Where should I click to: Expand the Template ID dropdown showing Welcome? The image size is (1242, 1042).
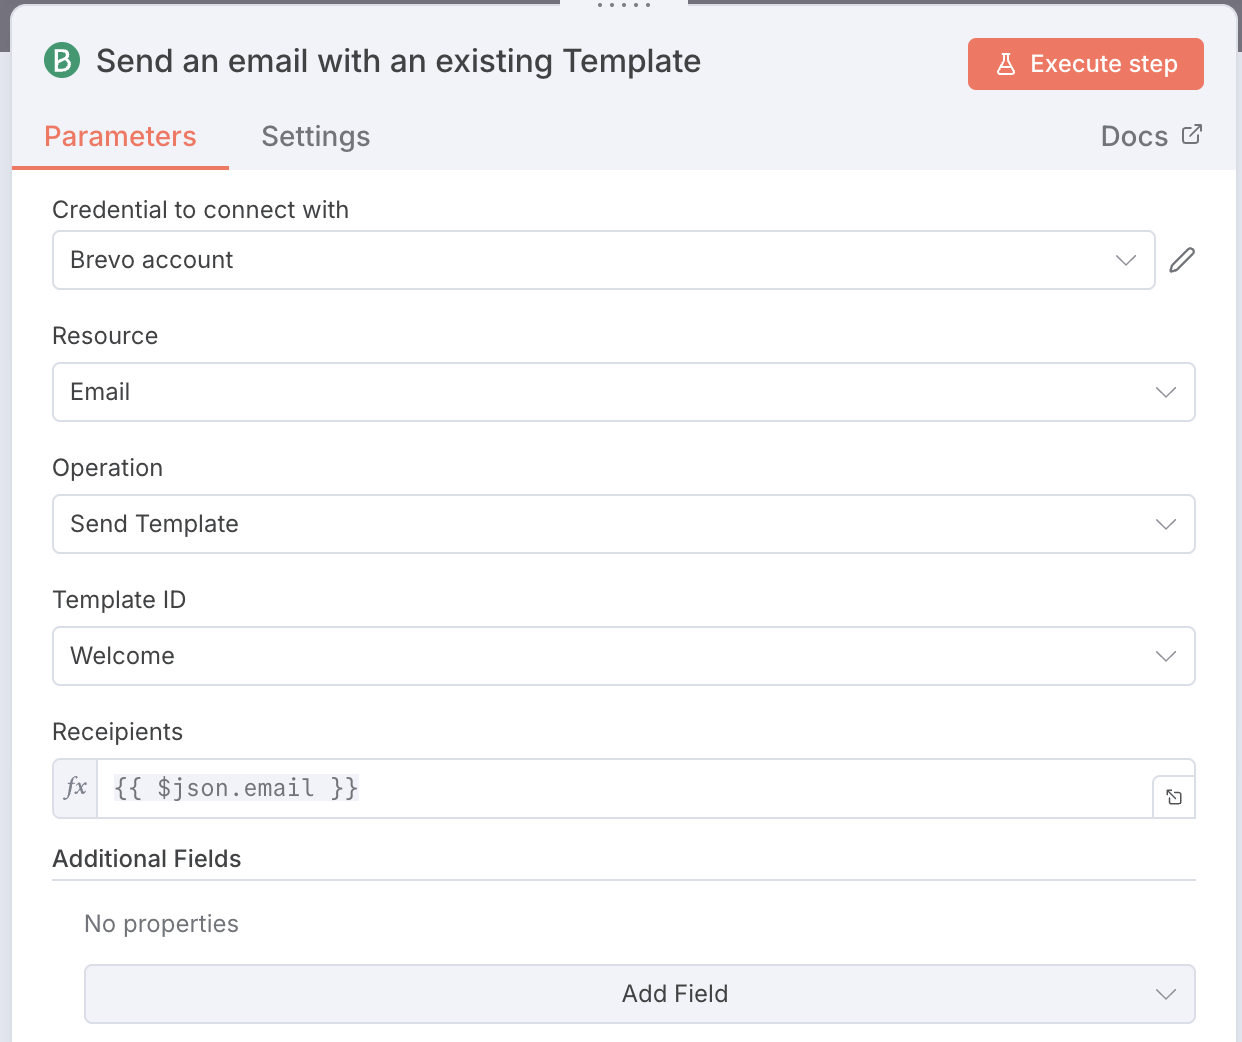pyautogui.click(x=623, y=656)
